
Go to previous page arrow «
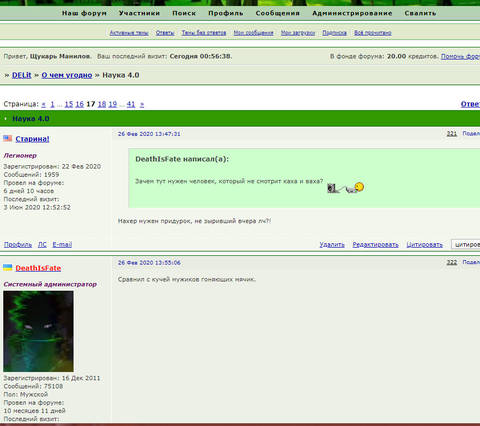(43, 104)
